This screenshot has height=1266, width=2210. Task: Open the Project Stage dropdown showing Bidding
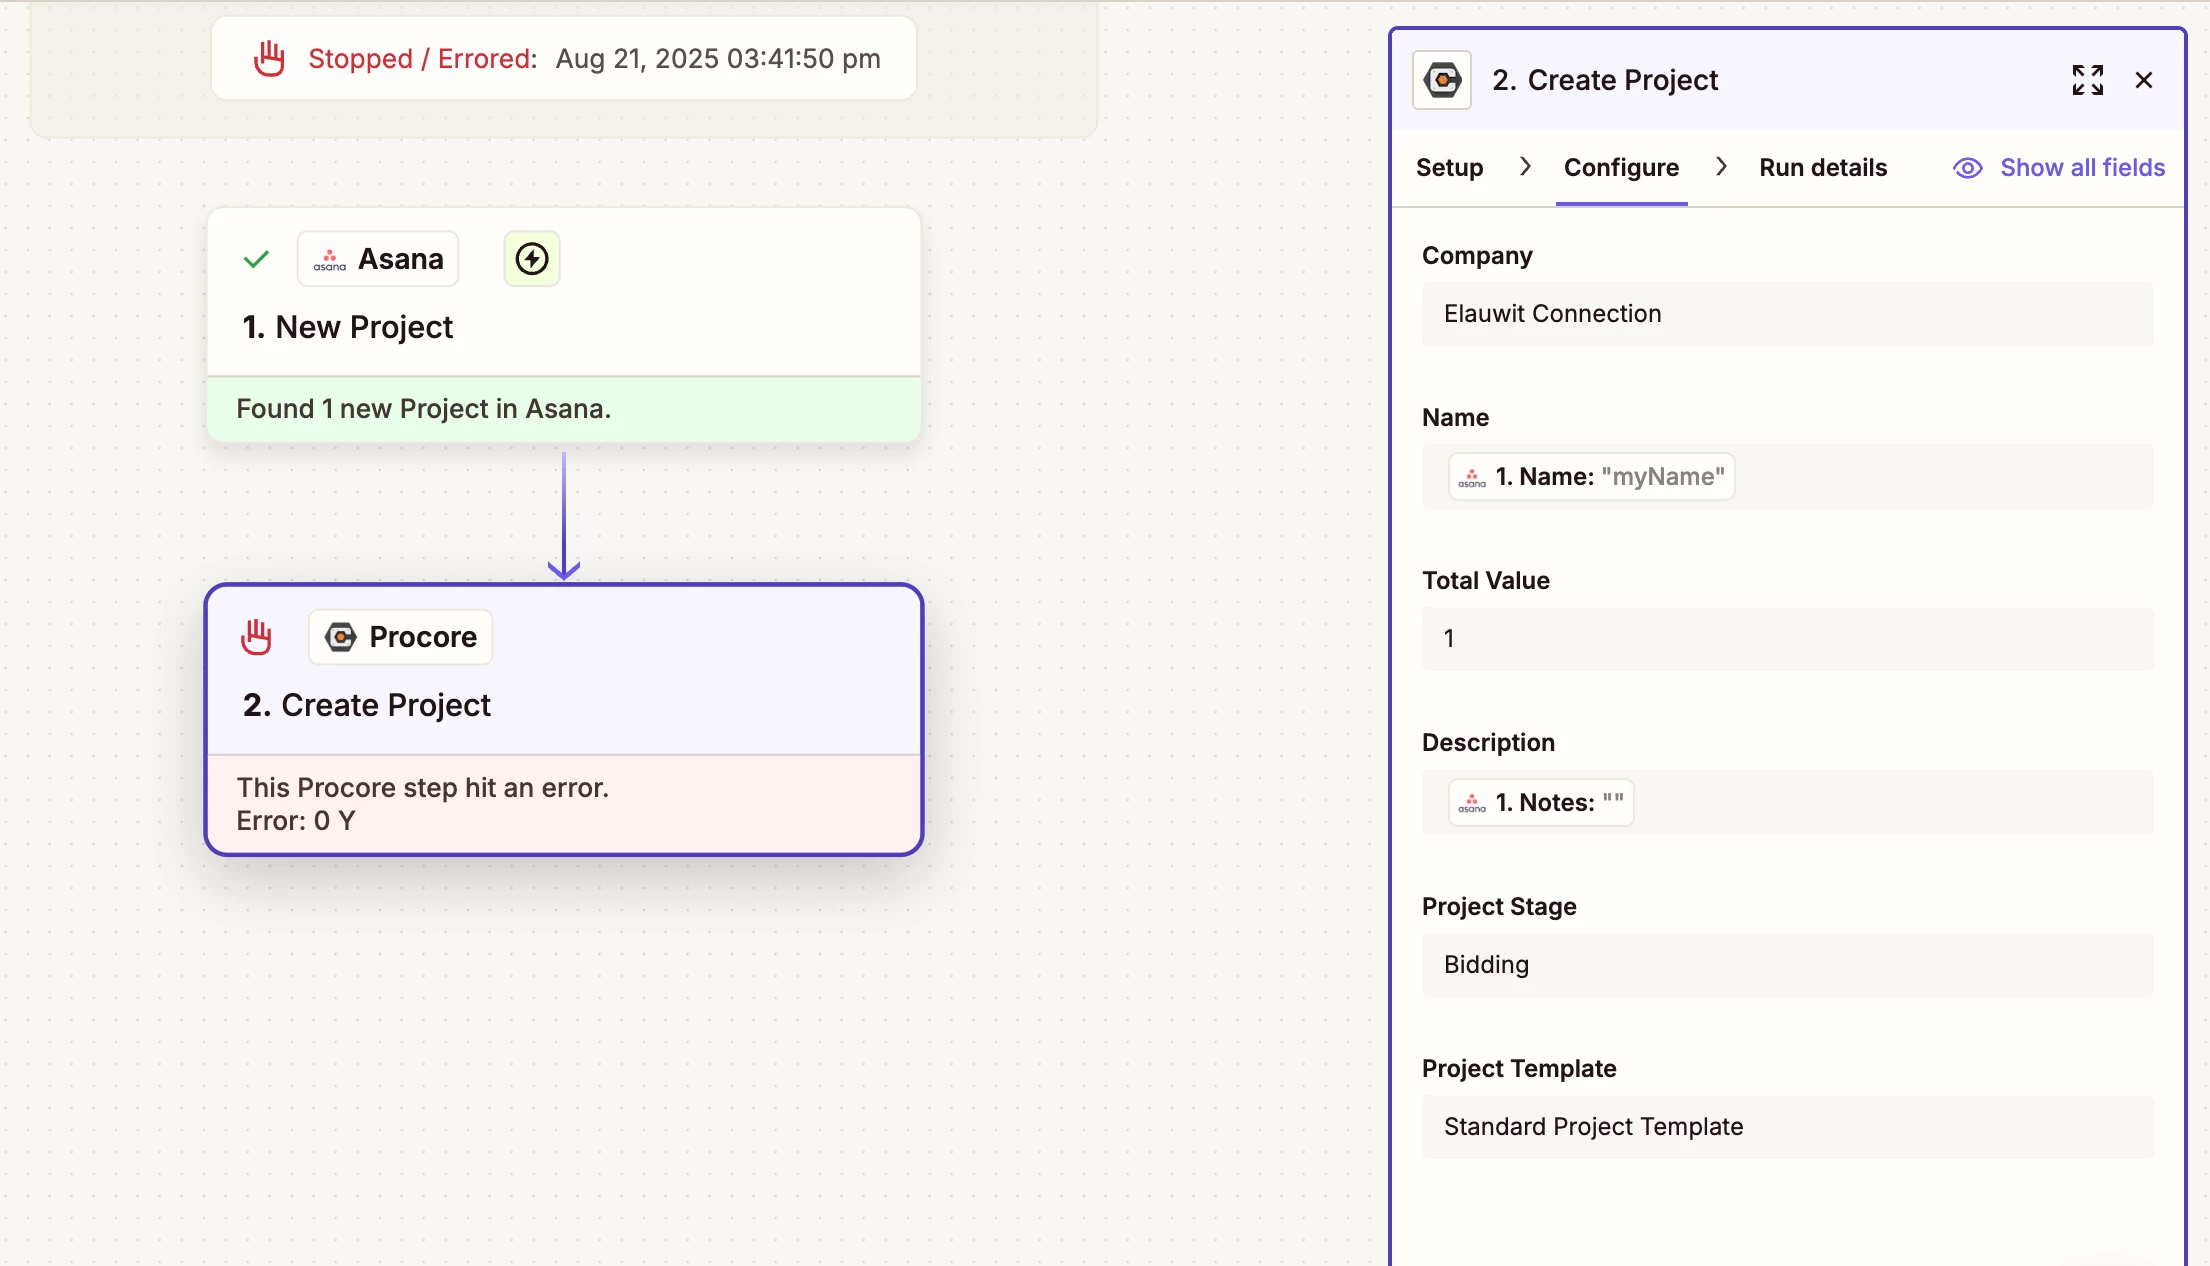coord(1788,965)
